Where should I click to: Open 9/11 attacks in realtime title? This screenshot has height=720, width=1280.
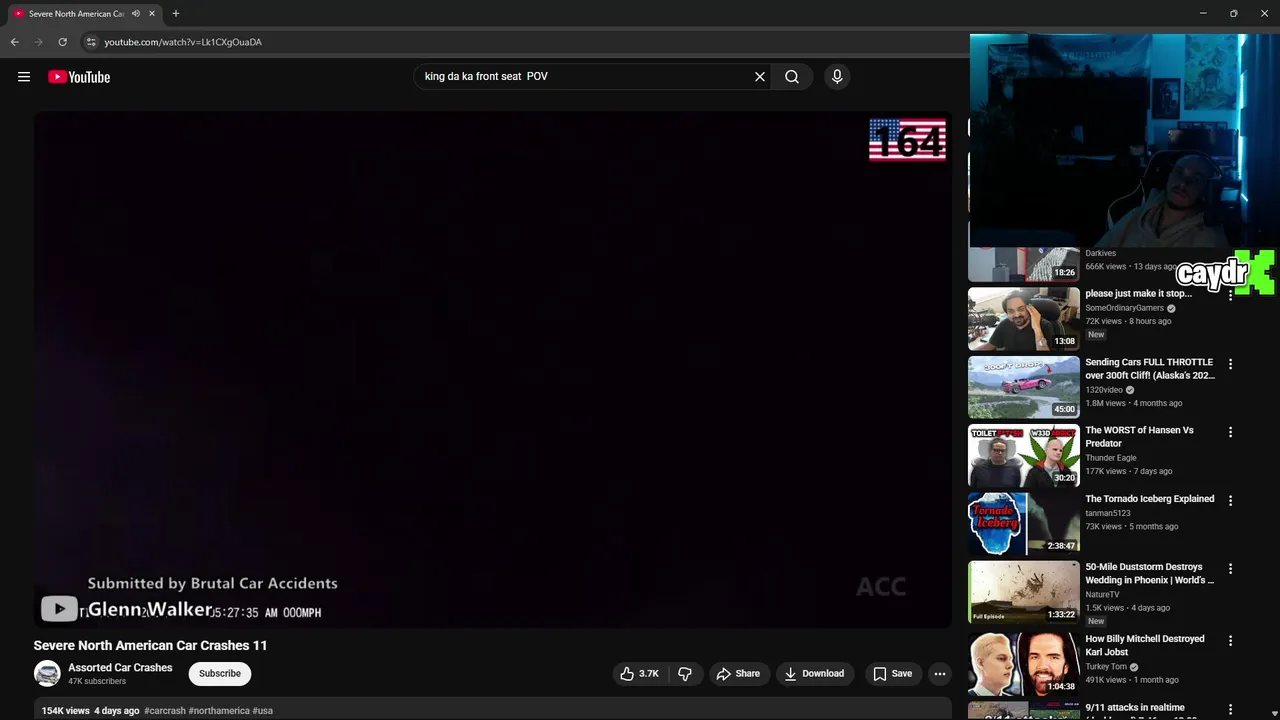(1135, 708)
